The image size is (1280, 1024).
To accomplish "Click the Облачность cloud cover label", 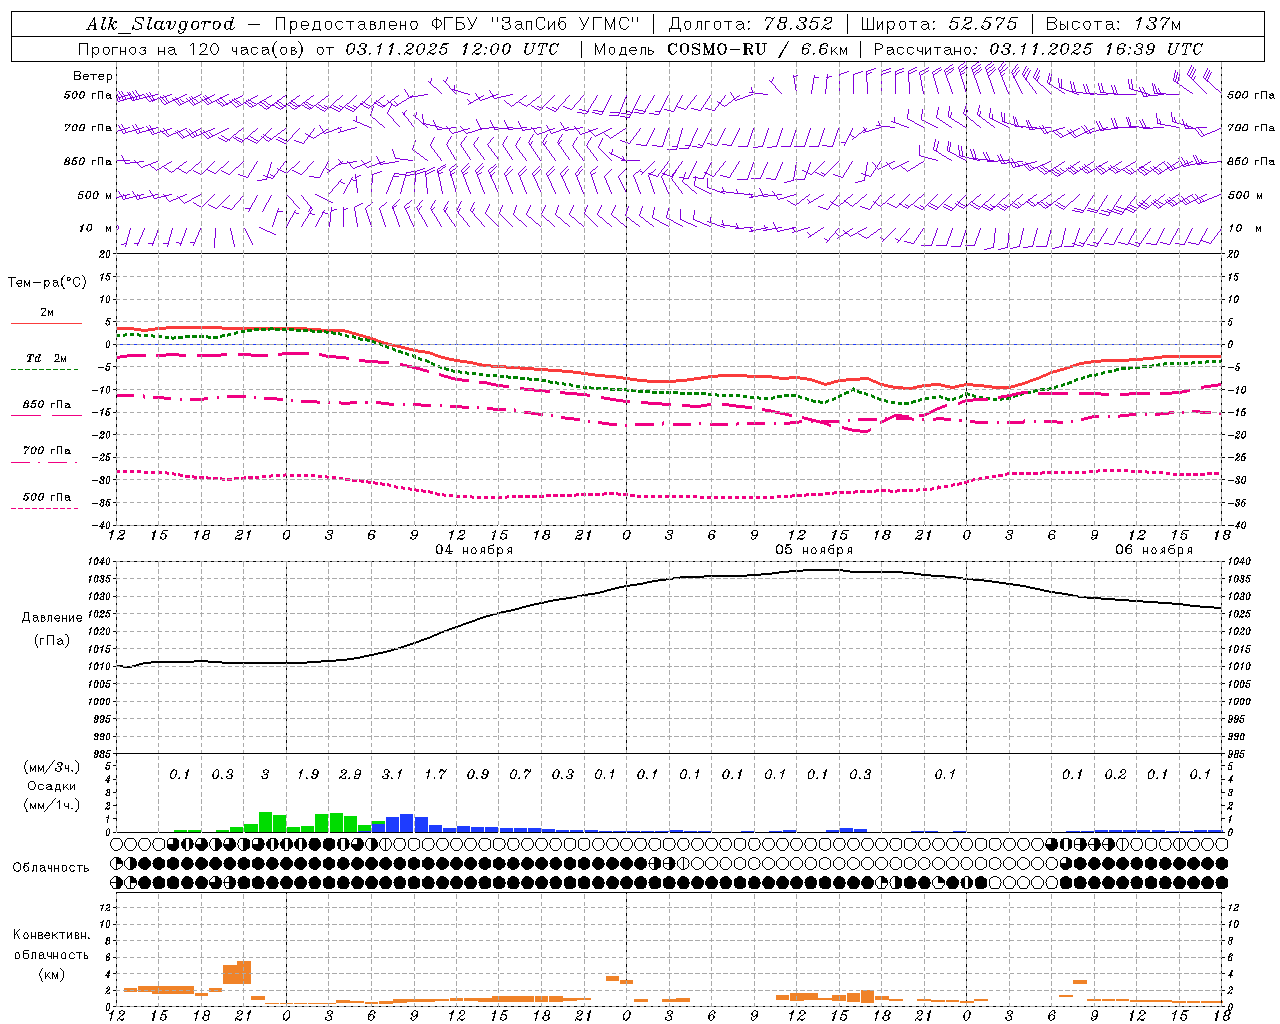I will [52, 868].
